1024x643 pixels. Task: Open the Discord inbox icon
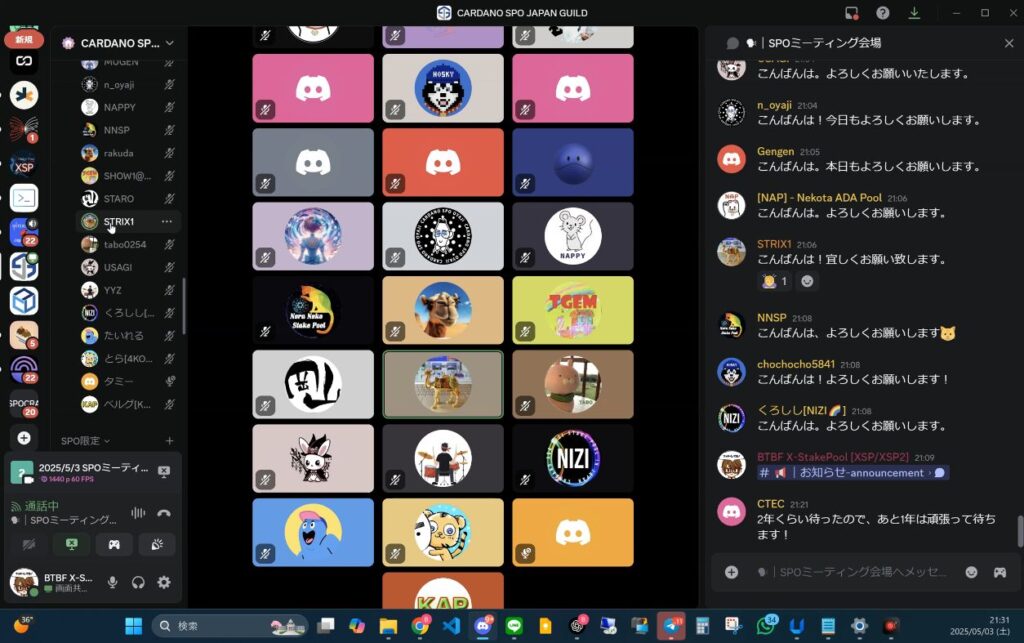click(852, 13)
